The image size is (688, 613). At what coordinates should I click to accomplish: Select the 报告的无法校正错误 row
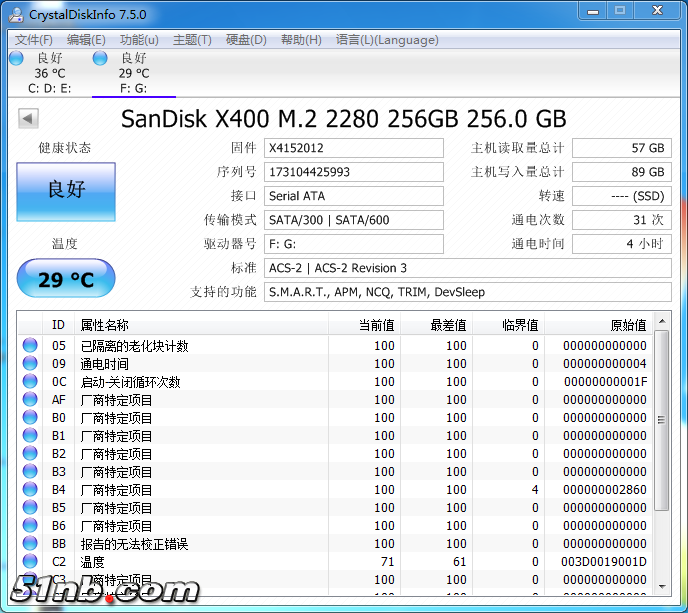[x=336, y=544]
